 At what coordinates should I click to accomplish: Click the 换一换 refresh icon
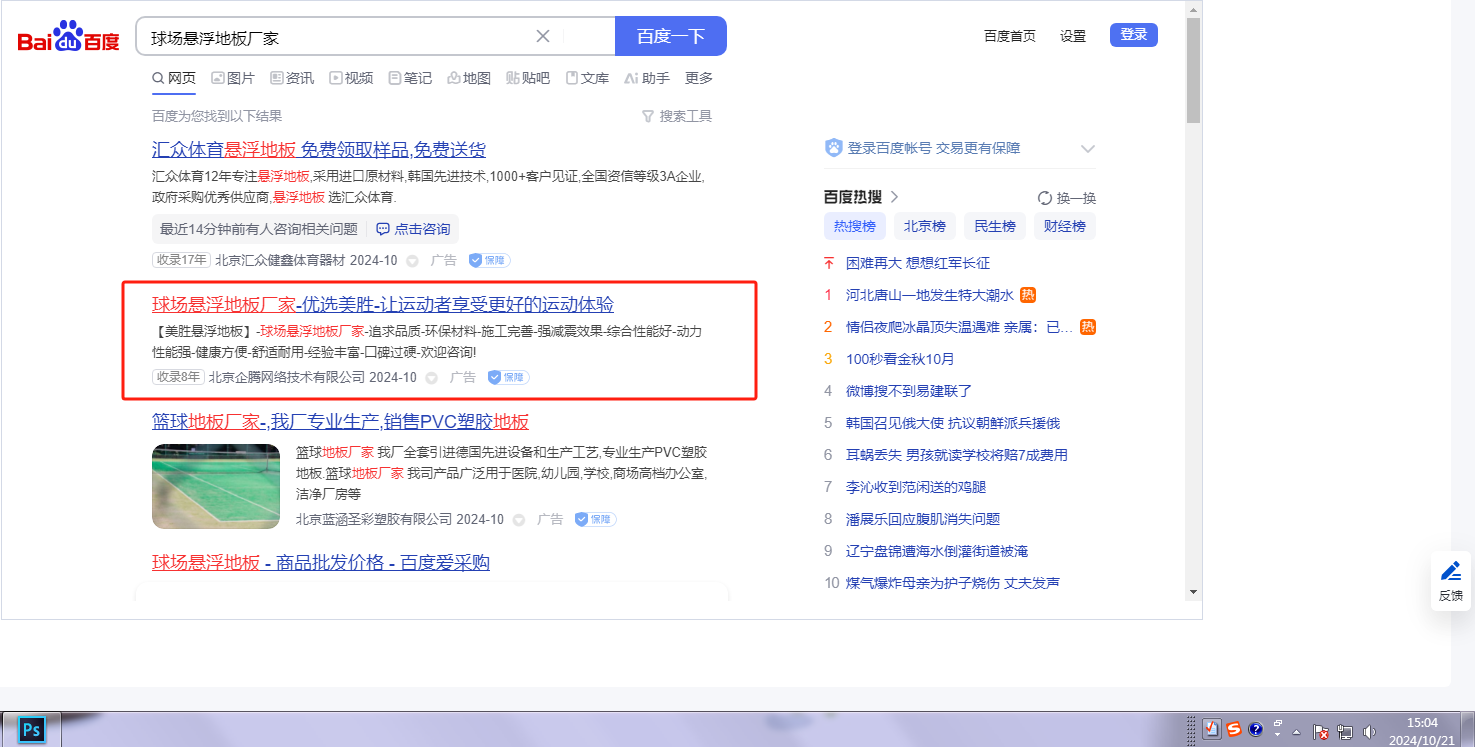coord(1045,198)
